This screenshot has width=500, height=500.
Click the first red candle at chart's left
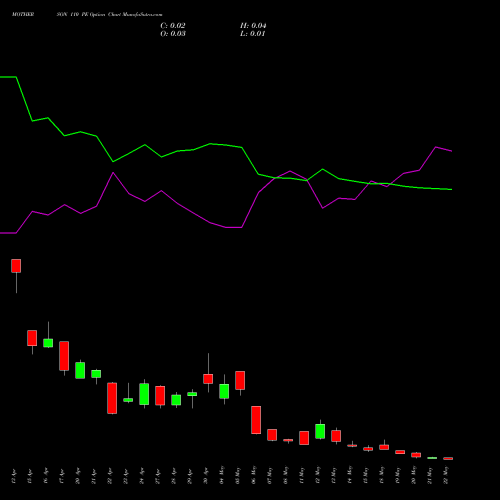pyautogui.click(x=16, y=266)
